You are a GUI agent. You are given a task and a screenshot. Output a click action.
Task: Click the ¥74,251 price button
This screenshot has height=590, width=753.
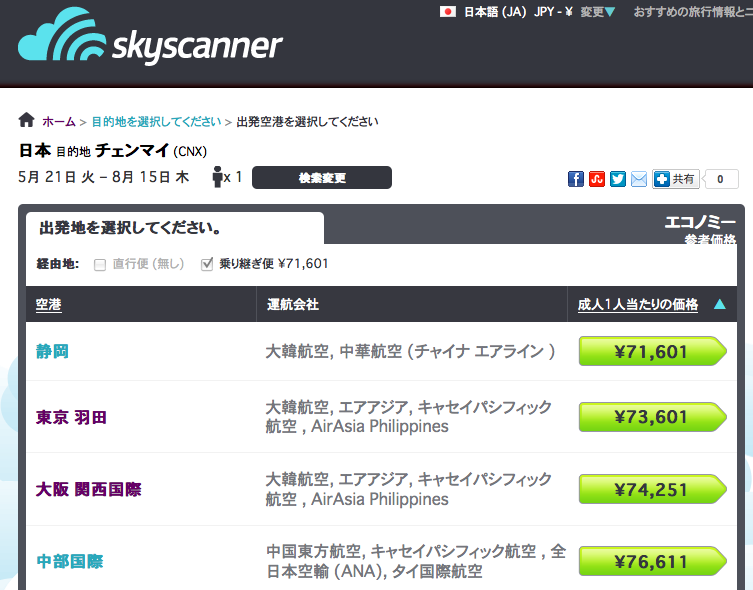[652, 489]
